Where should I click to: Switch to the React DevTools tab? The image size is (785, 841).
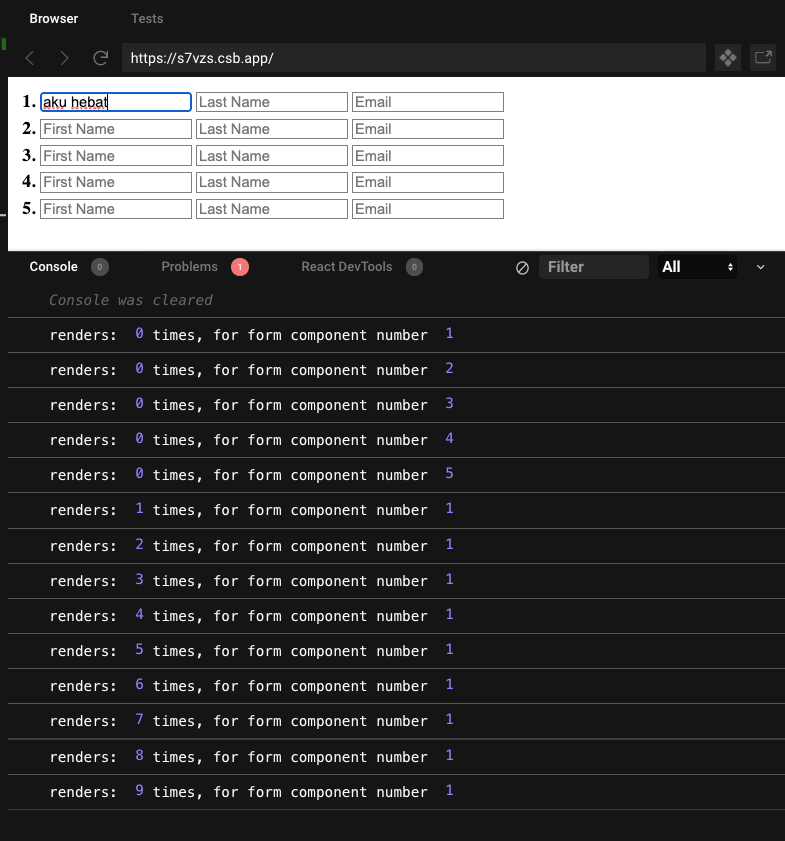pyautogui.click(x=347, y=267)
